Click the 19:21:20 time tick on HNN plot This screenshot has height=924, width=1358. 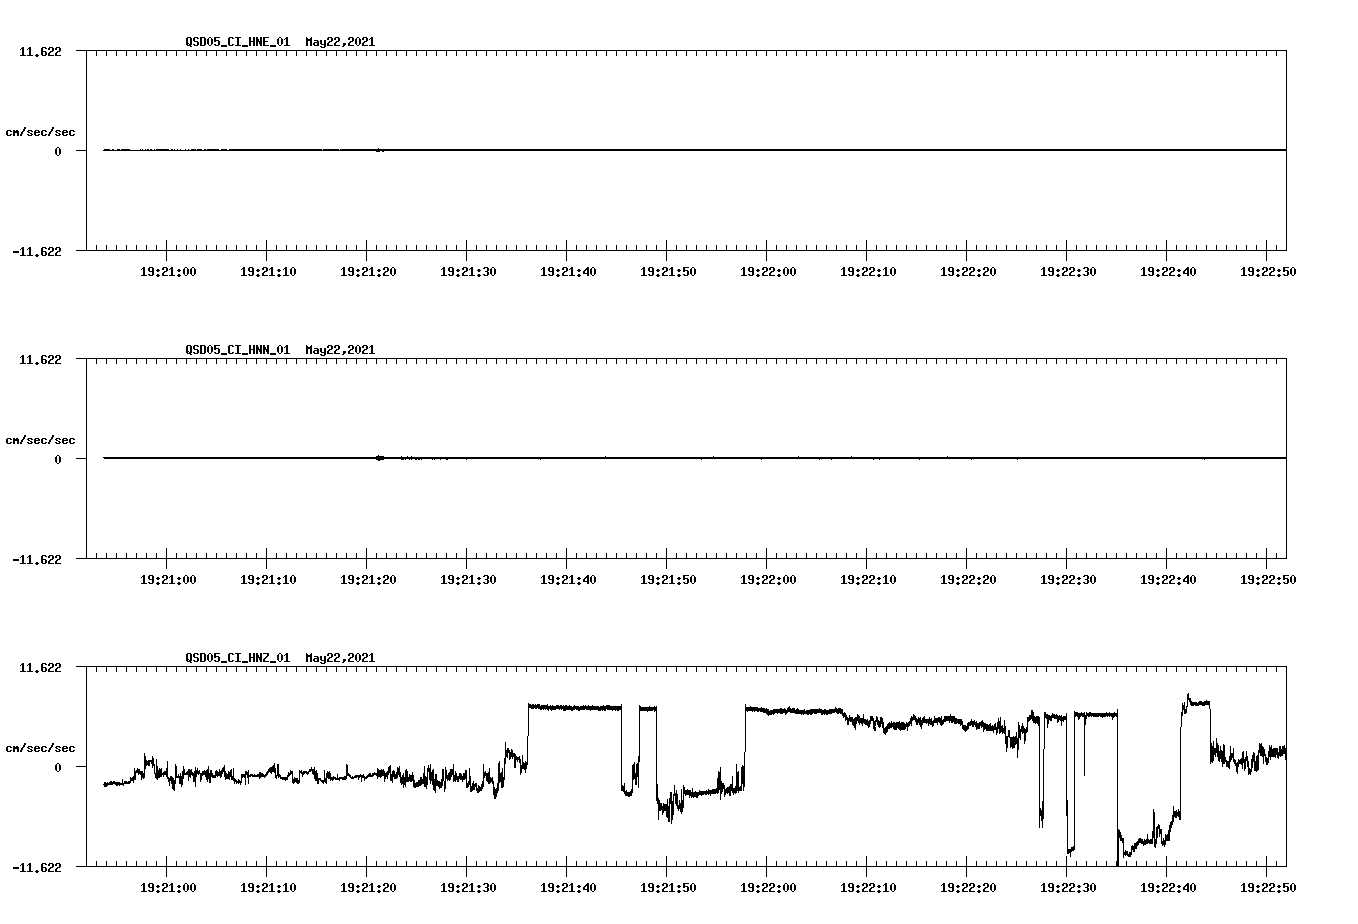tap(366, 577)
